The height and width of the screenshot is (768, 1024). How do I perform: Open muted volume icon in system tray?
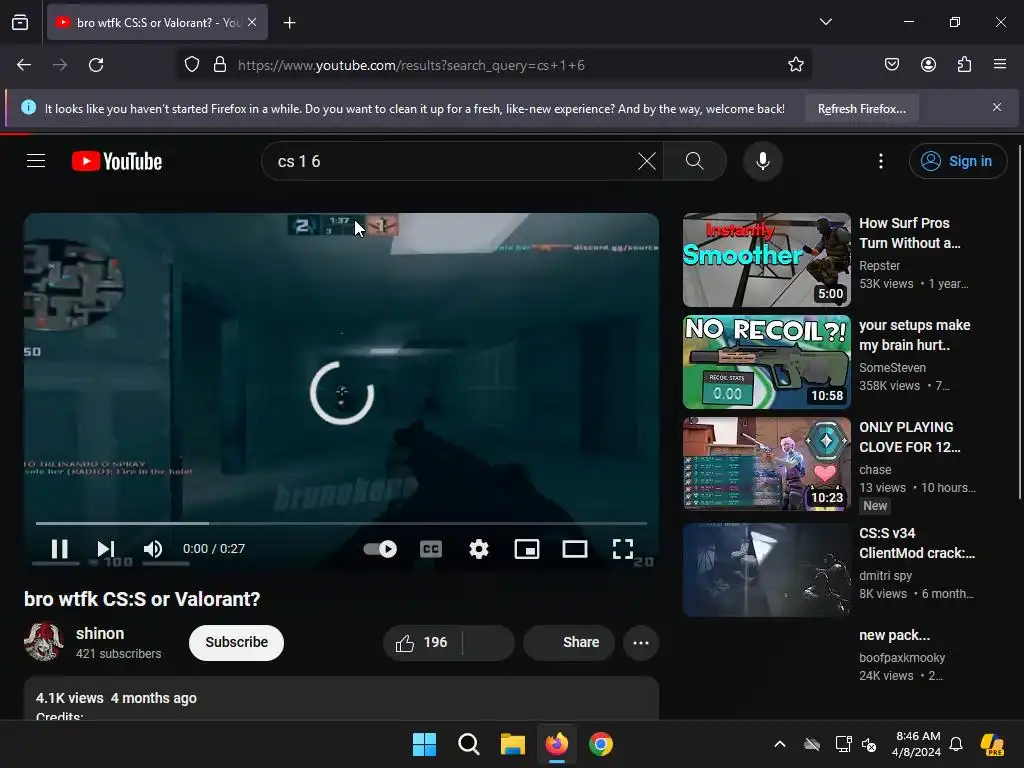click(x=869, y=744)
